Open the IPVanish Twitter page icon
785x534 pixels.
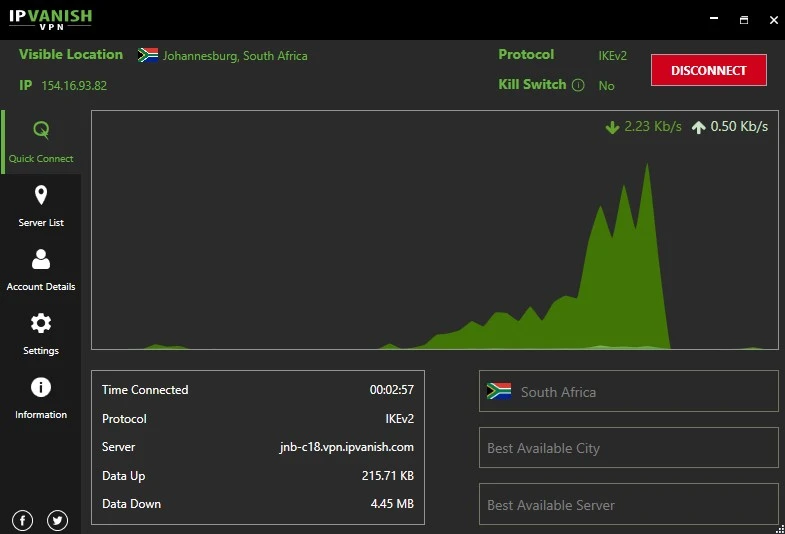[x=57, y=520]
